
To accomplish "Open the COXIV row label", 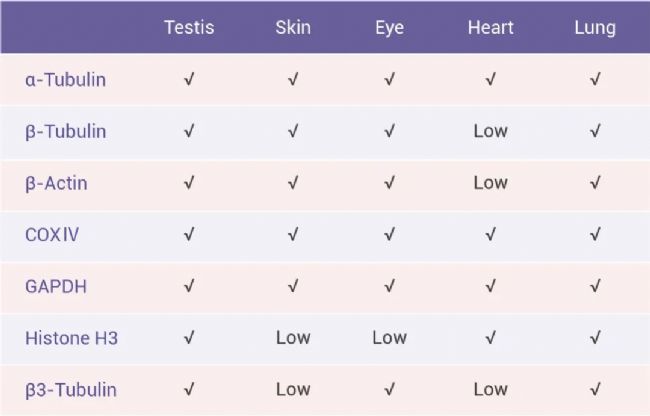I will point(51,235).
